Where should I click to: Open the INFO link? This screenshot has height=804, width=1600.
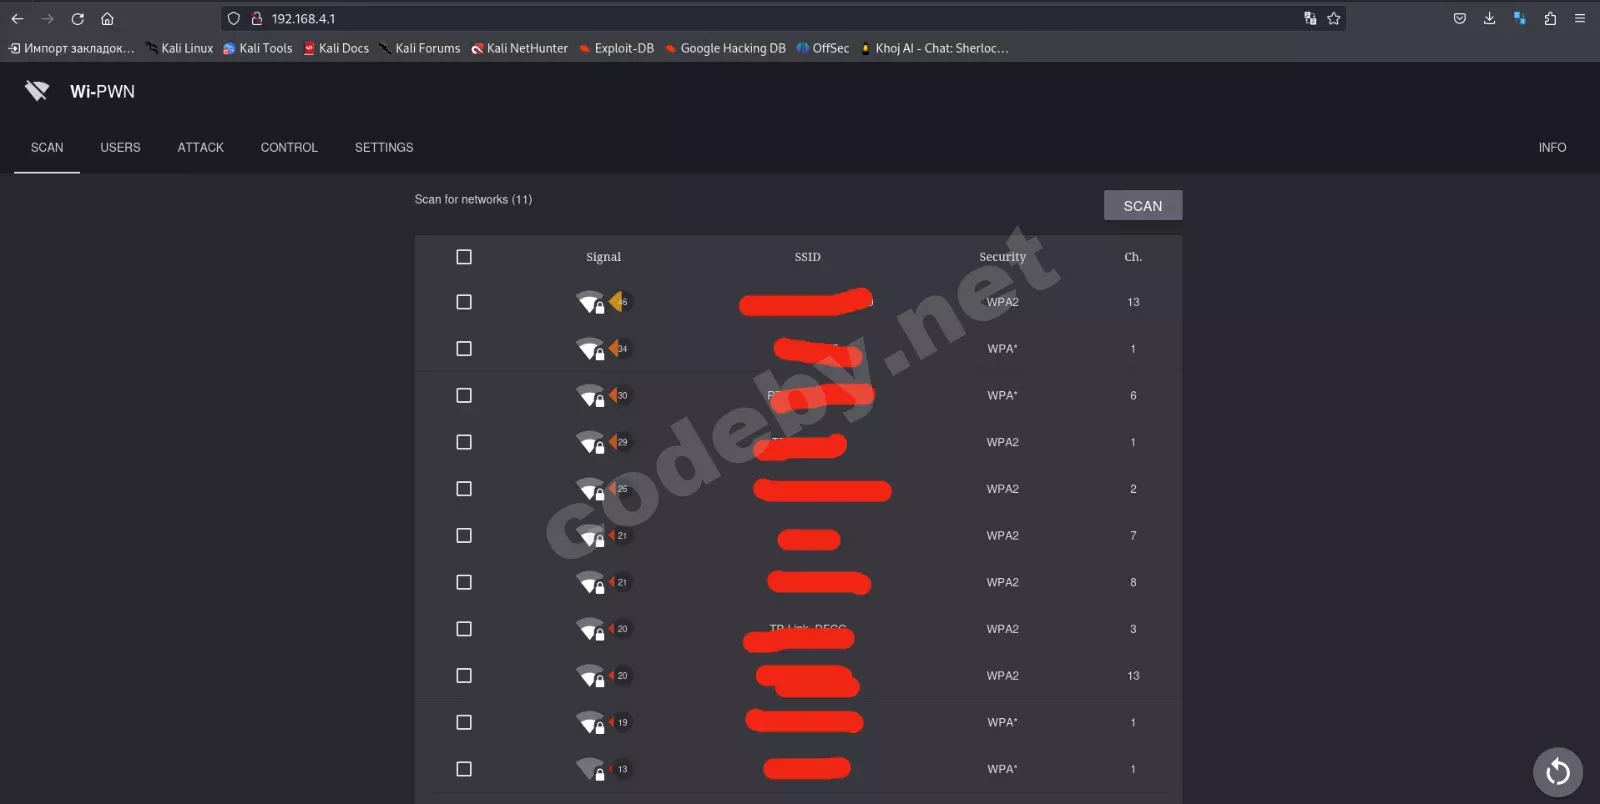pyautogui.click(x=1552, y=148)
